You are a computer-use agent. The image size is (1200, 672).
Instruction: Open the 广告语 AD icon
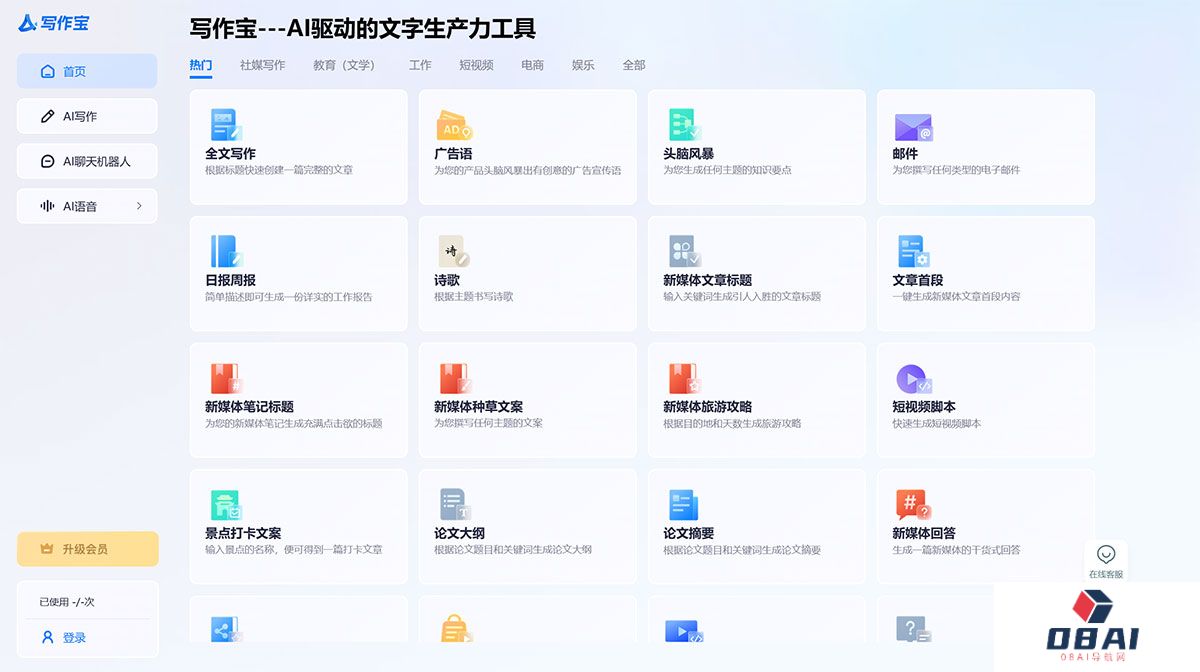coord(453,126)
